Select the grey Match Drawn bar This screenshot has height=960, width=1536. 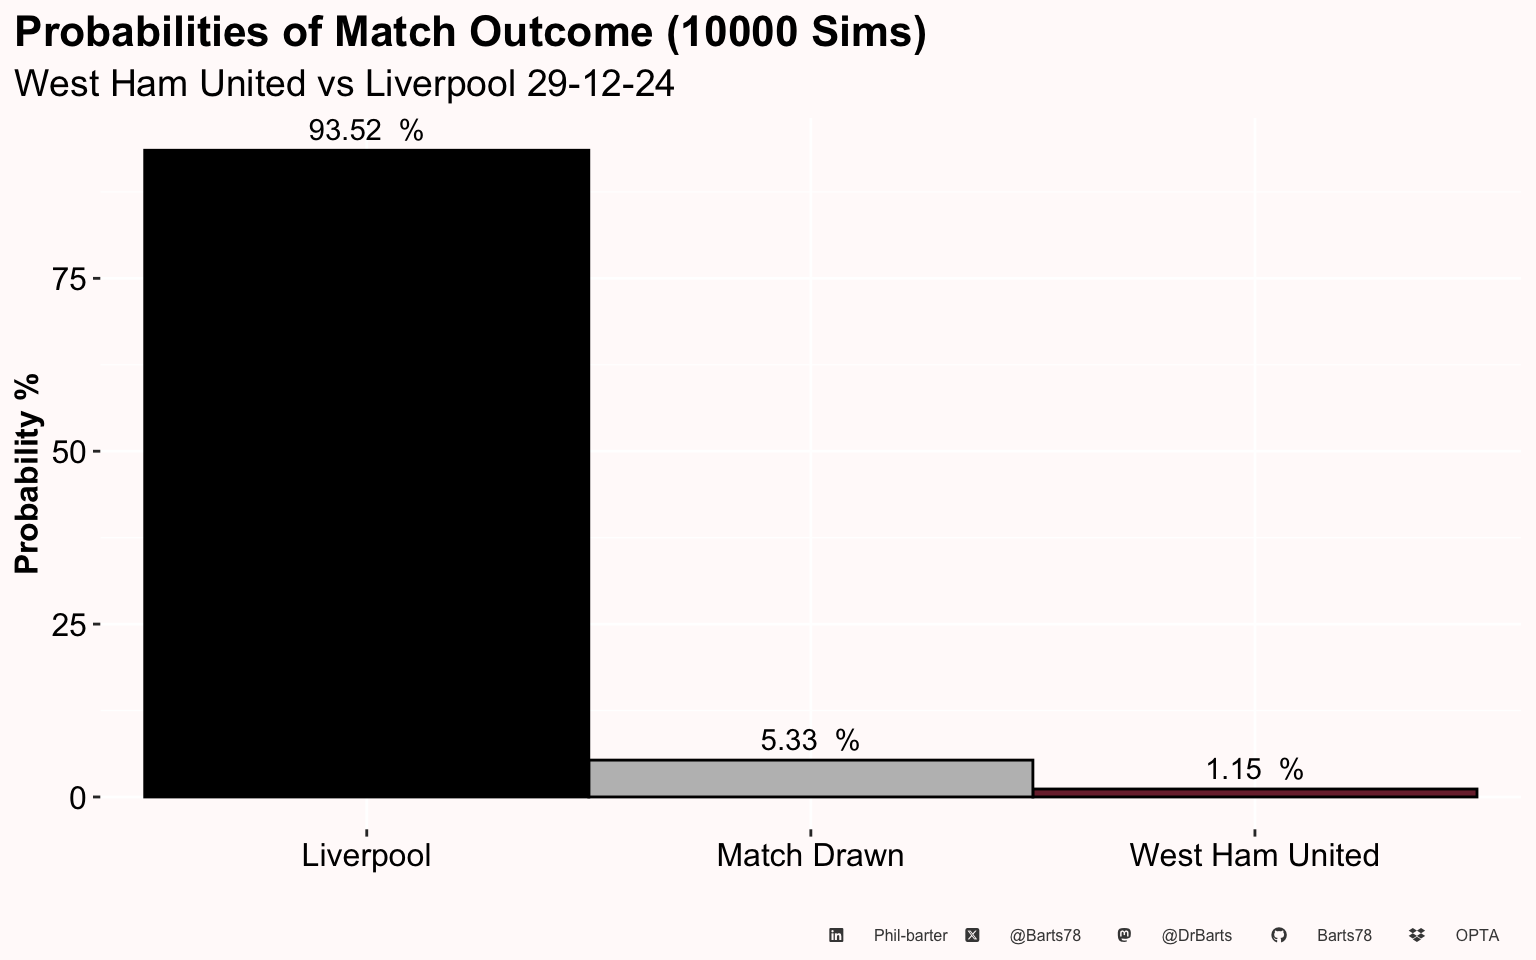[x=810, y=779]
